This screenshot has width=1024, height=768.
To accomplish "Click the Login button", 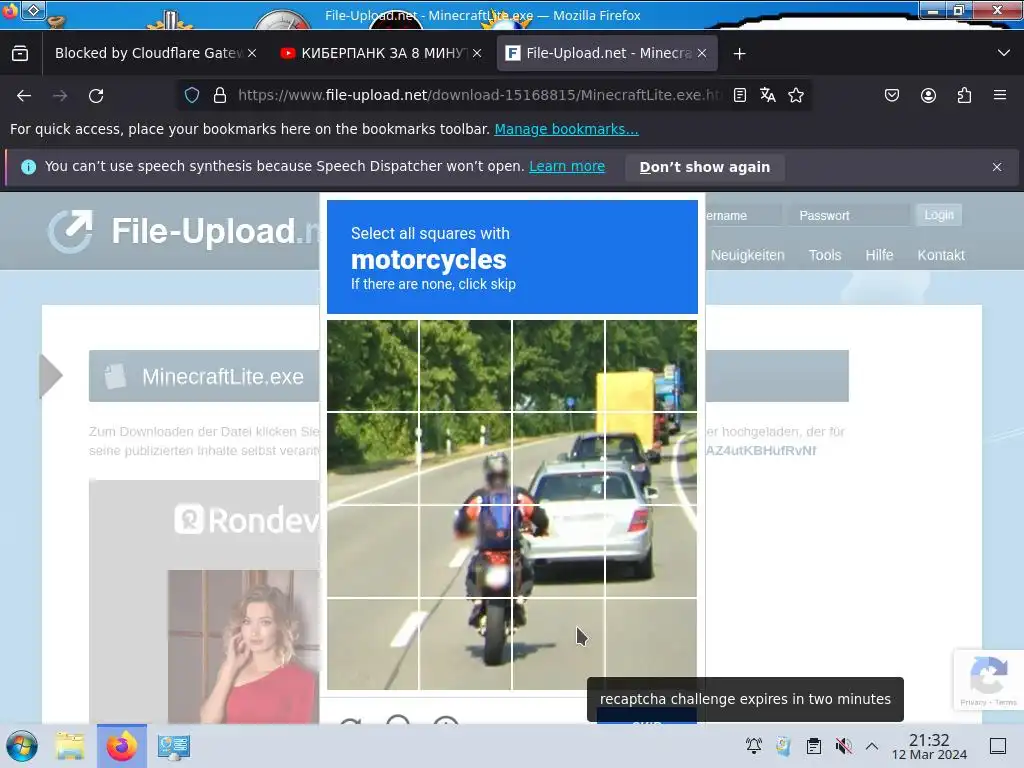I will [x=939, y=215].
